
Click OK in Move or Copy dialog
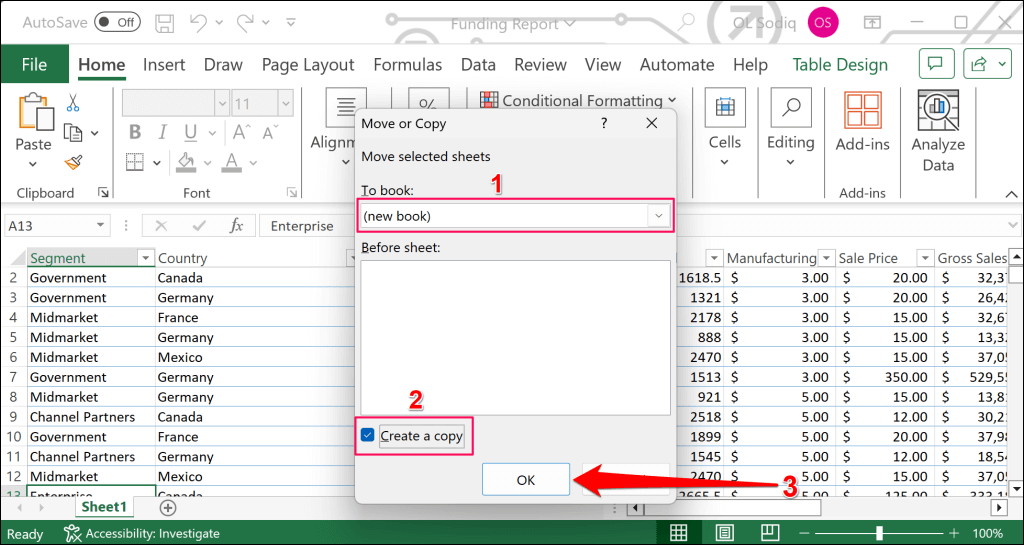tap(526, 480)
